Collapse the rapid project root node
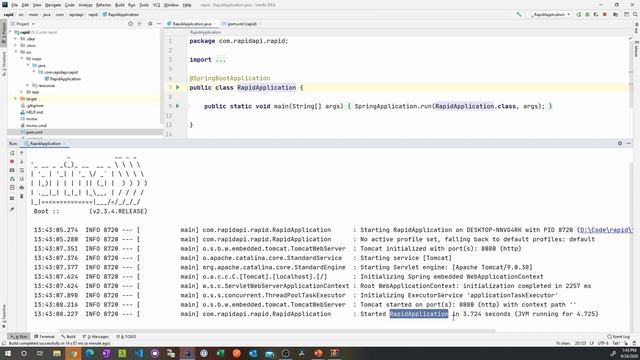Image resolution: width=640 pixels, height=360 pixels. (11, 32)
